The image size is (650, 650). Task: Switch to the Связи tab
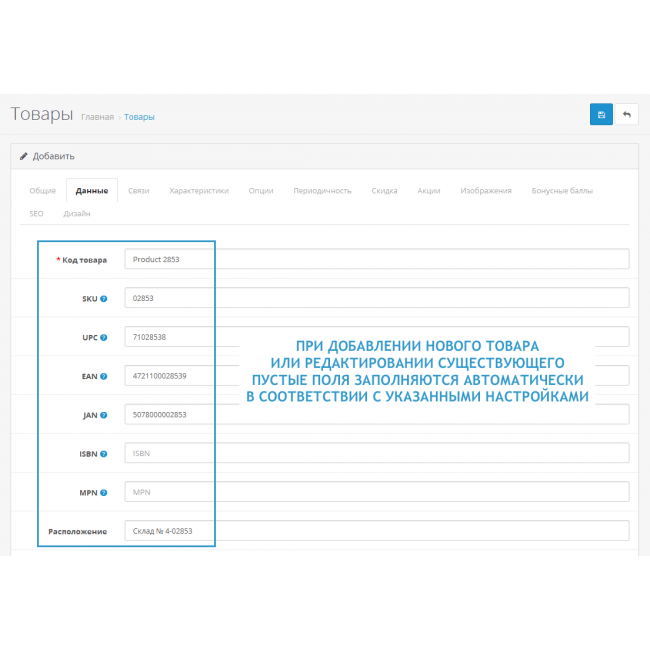pos(139,190)
